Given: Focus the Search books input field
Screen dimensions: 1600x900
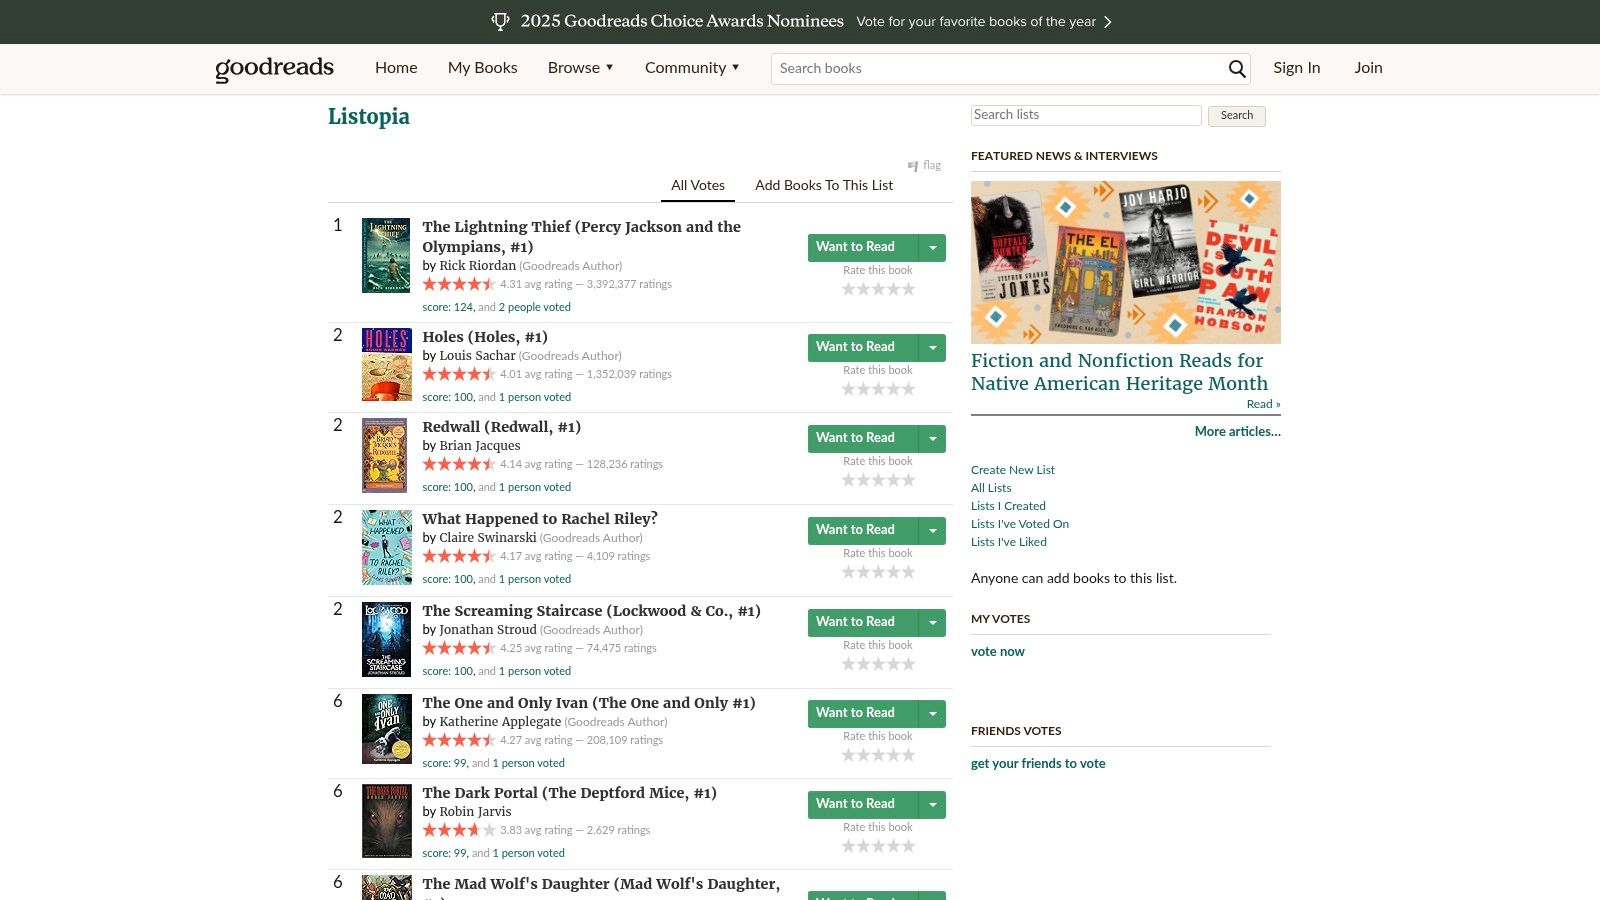Looking at the screenshot, I should tap(999, 69).
